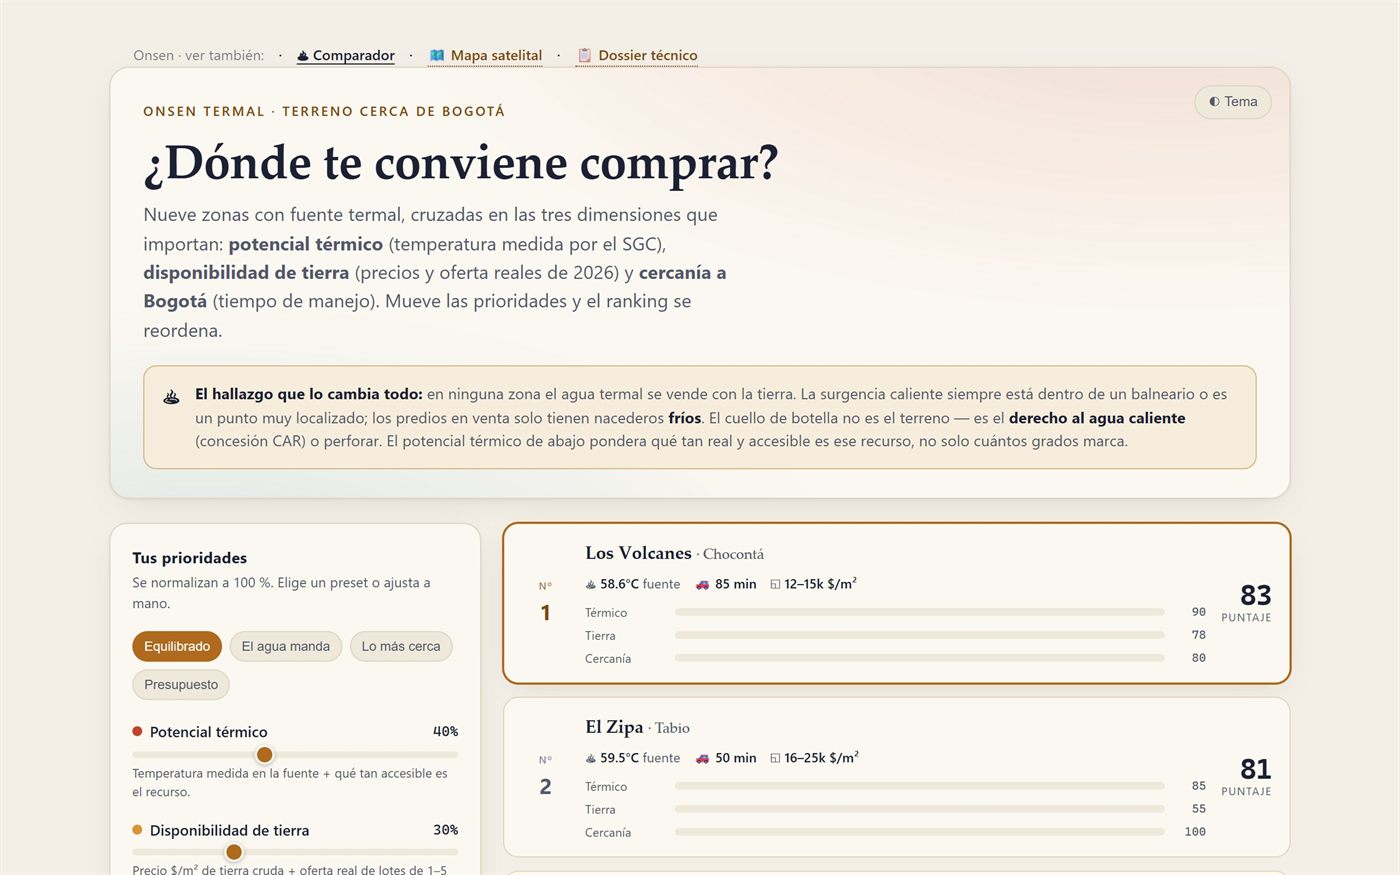Click the hot spring icon in the hallazgo notice

click(171, 397)
